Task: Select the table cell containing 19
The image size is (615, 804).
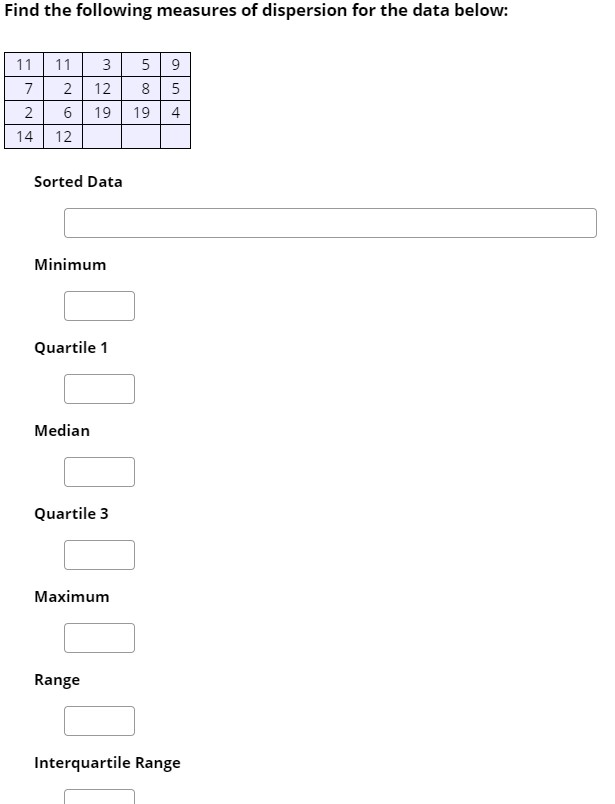Action: tap(106, 112)
